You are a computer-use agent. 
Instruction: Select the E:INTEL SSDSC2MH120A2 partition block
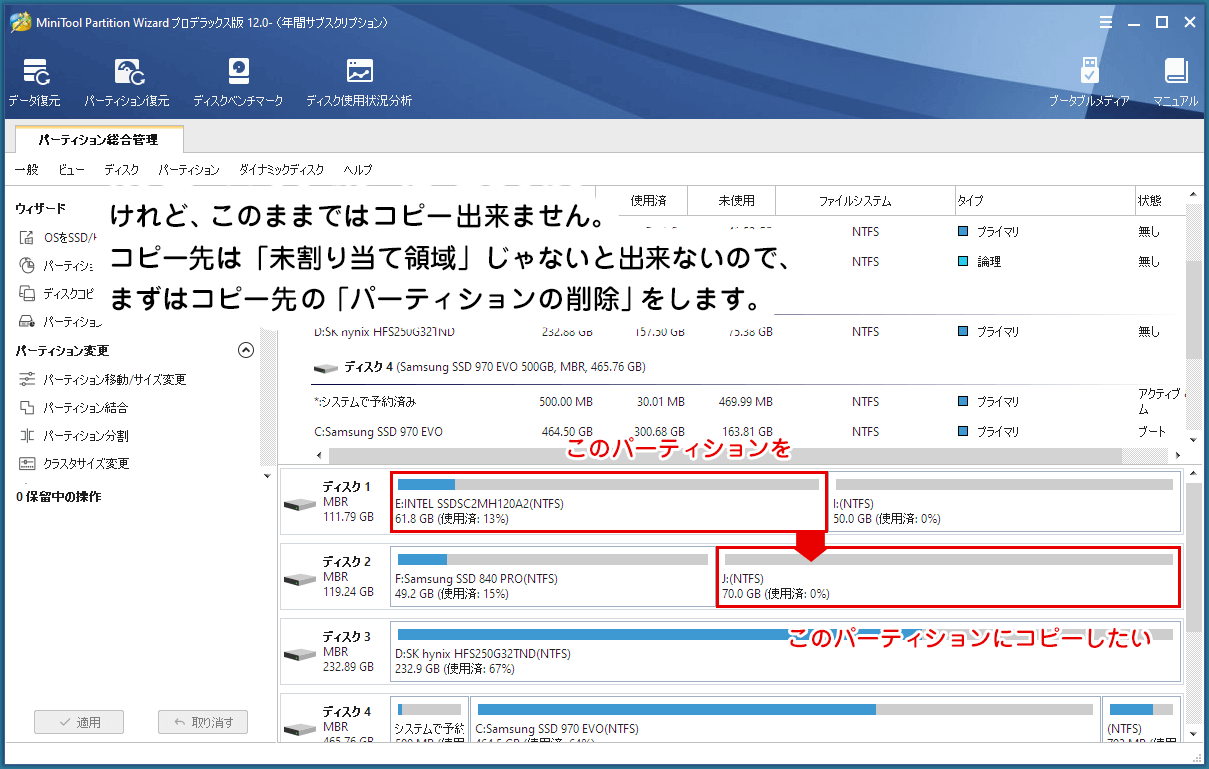tap(608, 502)
